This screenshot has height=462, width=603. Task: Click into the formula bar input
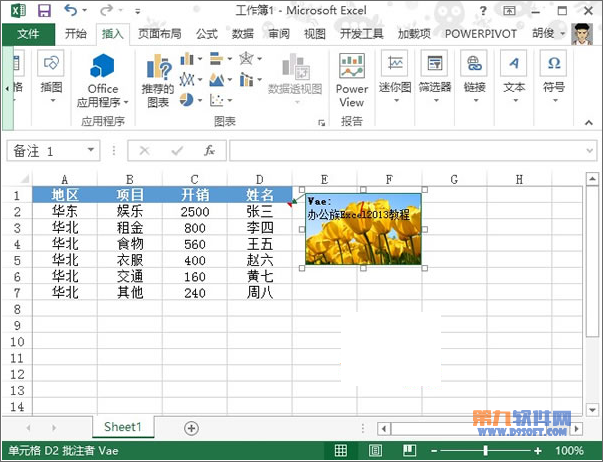click(413, 150)
